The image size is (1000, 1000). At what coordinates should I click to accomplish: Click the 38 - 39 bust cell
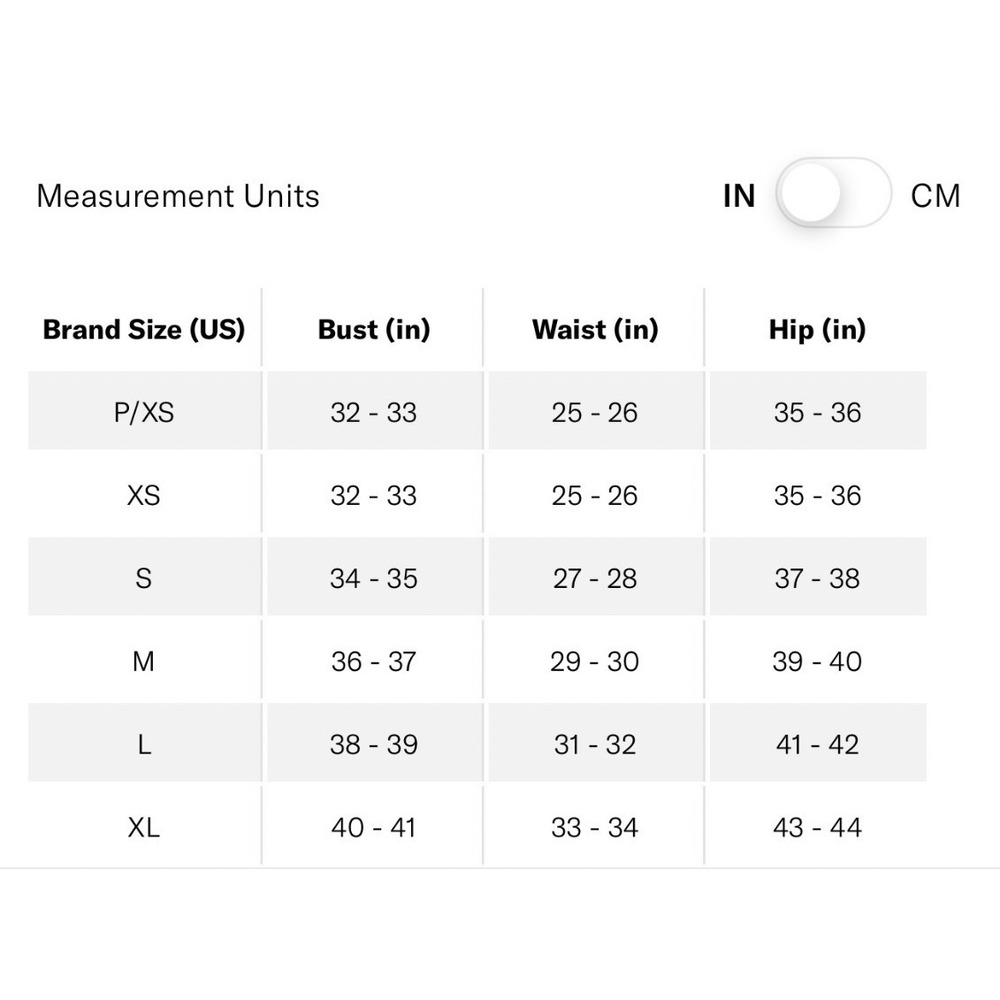[x=374, y=744]
